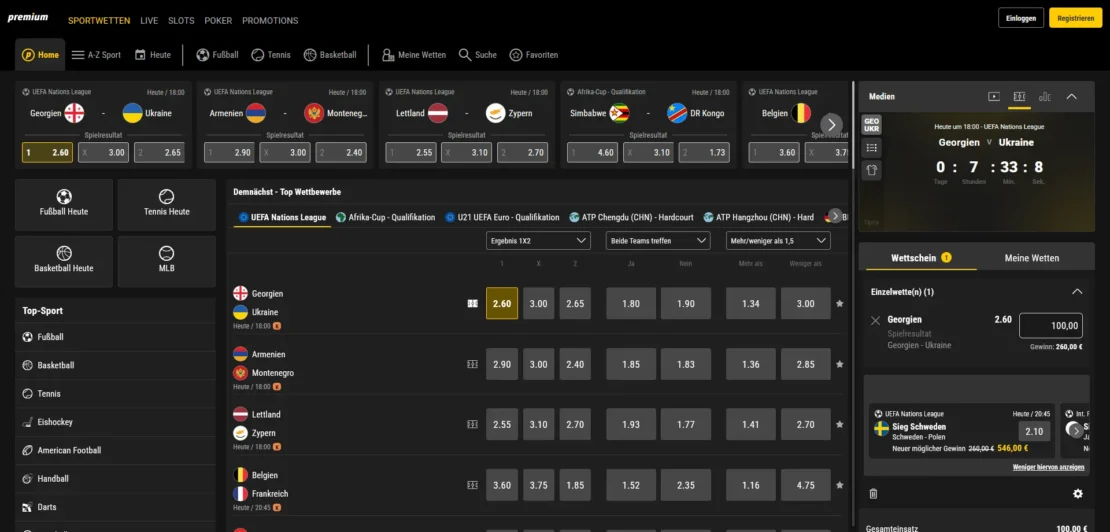
Task: Deselect the highlighted 2.60 odds in Georgien table row
Action: click(502, 303)
